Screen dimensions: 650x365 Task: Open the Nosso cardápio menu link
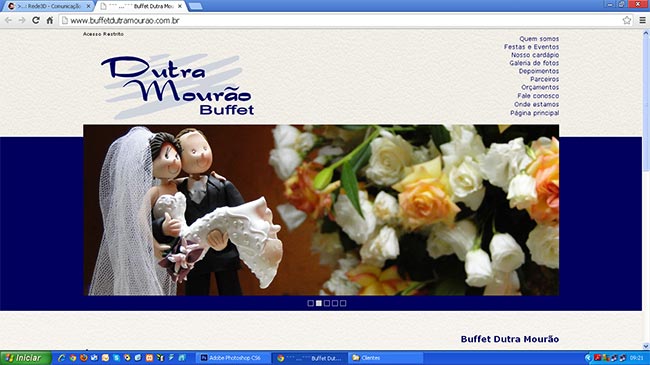coord(535,55)
